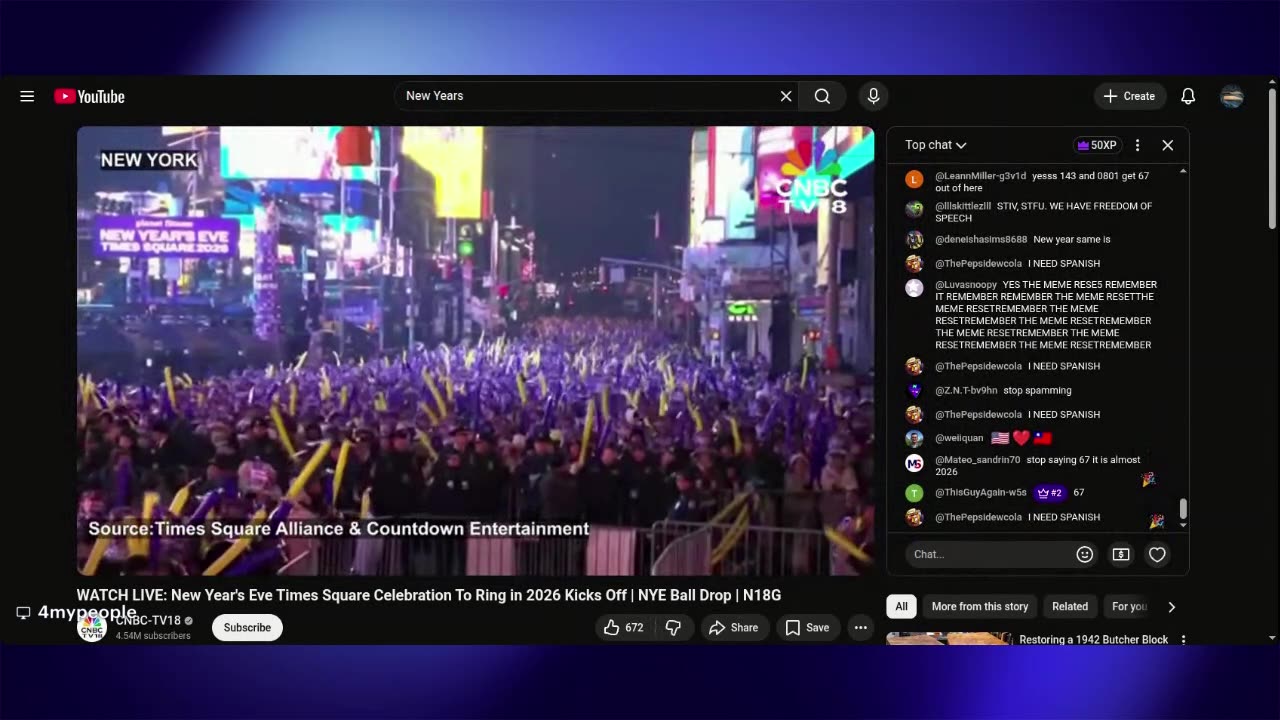The image size is (1280, 720).
Task: Go to YouTube home via the logo
Action: [x=89, y=96]
